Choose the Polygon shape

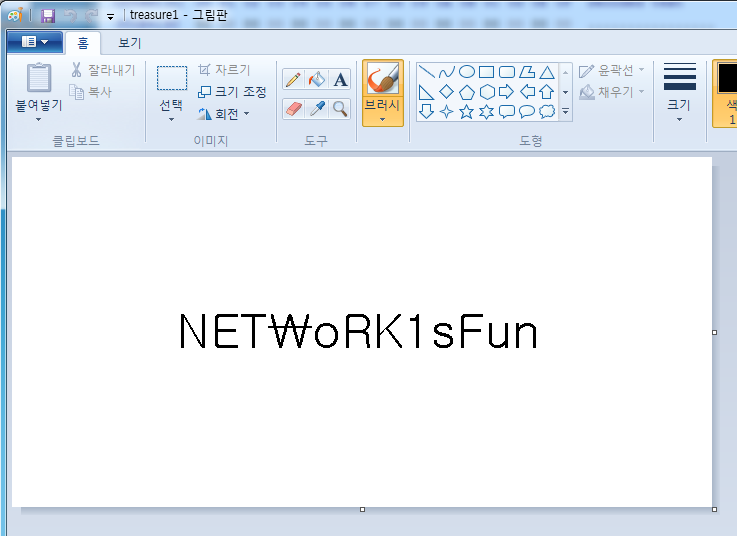point(527,72)
